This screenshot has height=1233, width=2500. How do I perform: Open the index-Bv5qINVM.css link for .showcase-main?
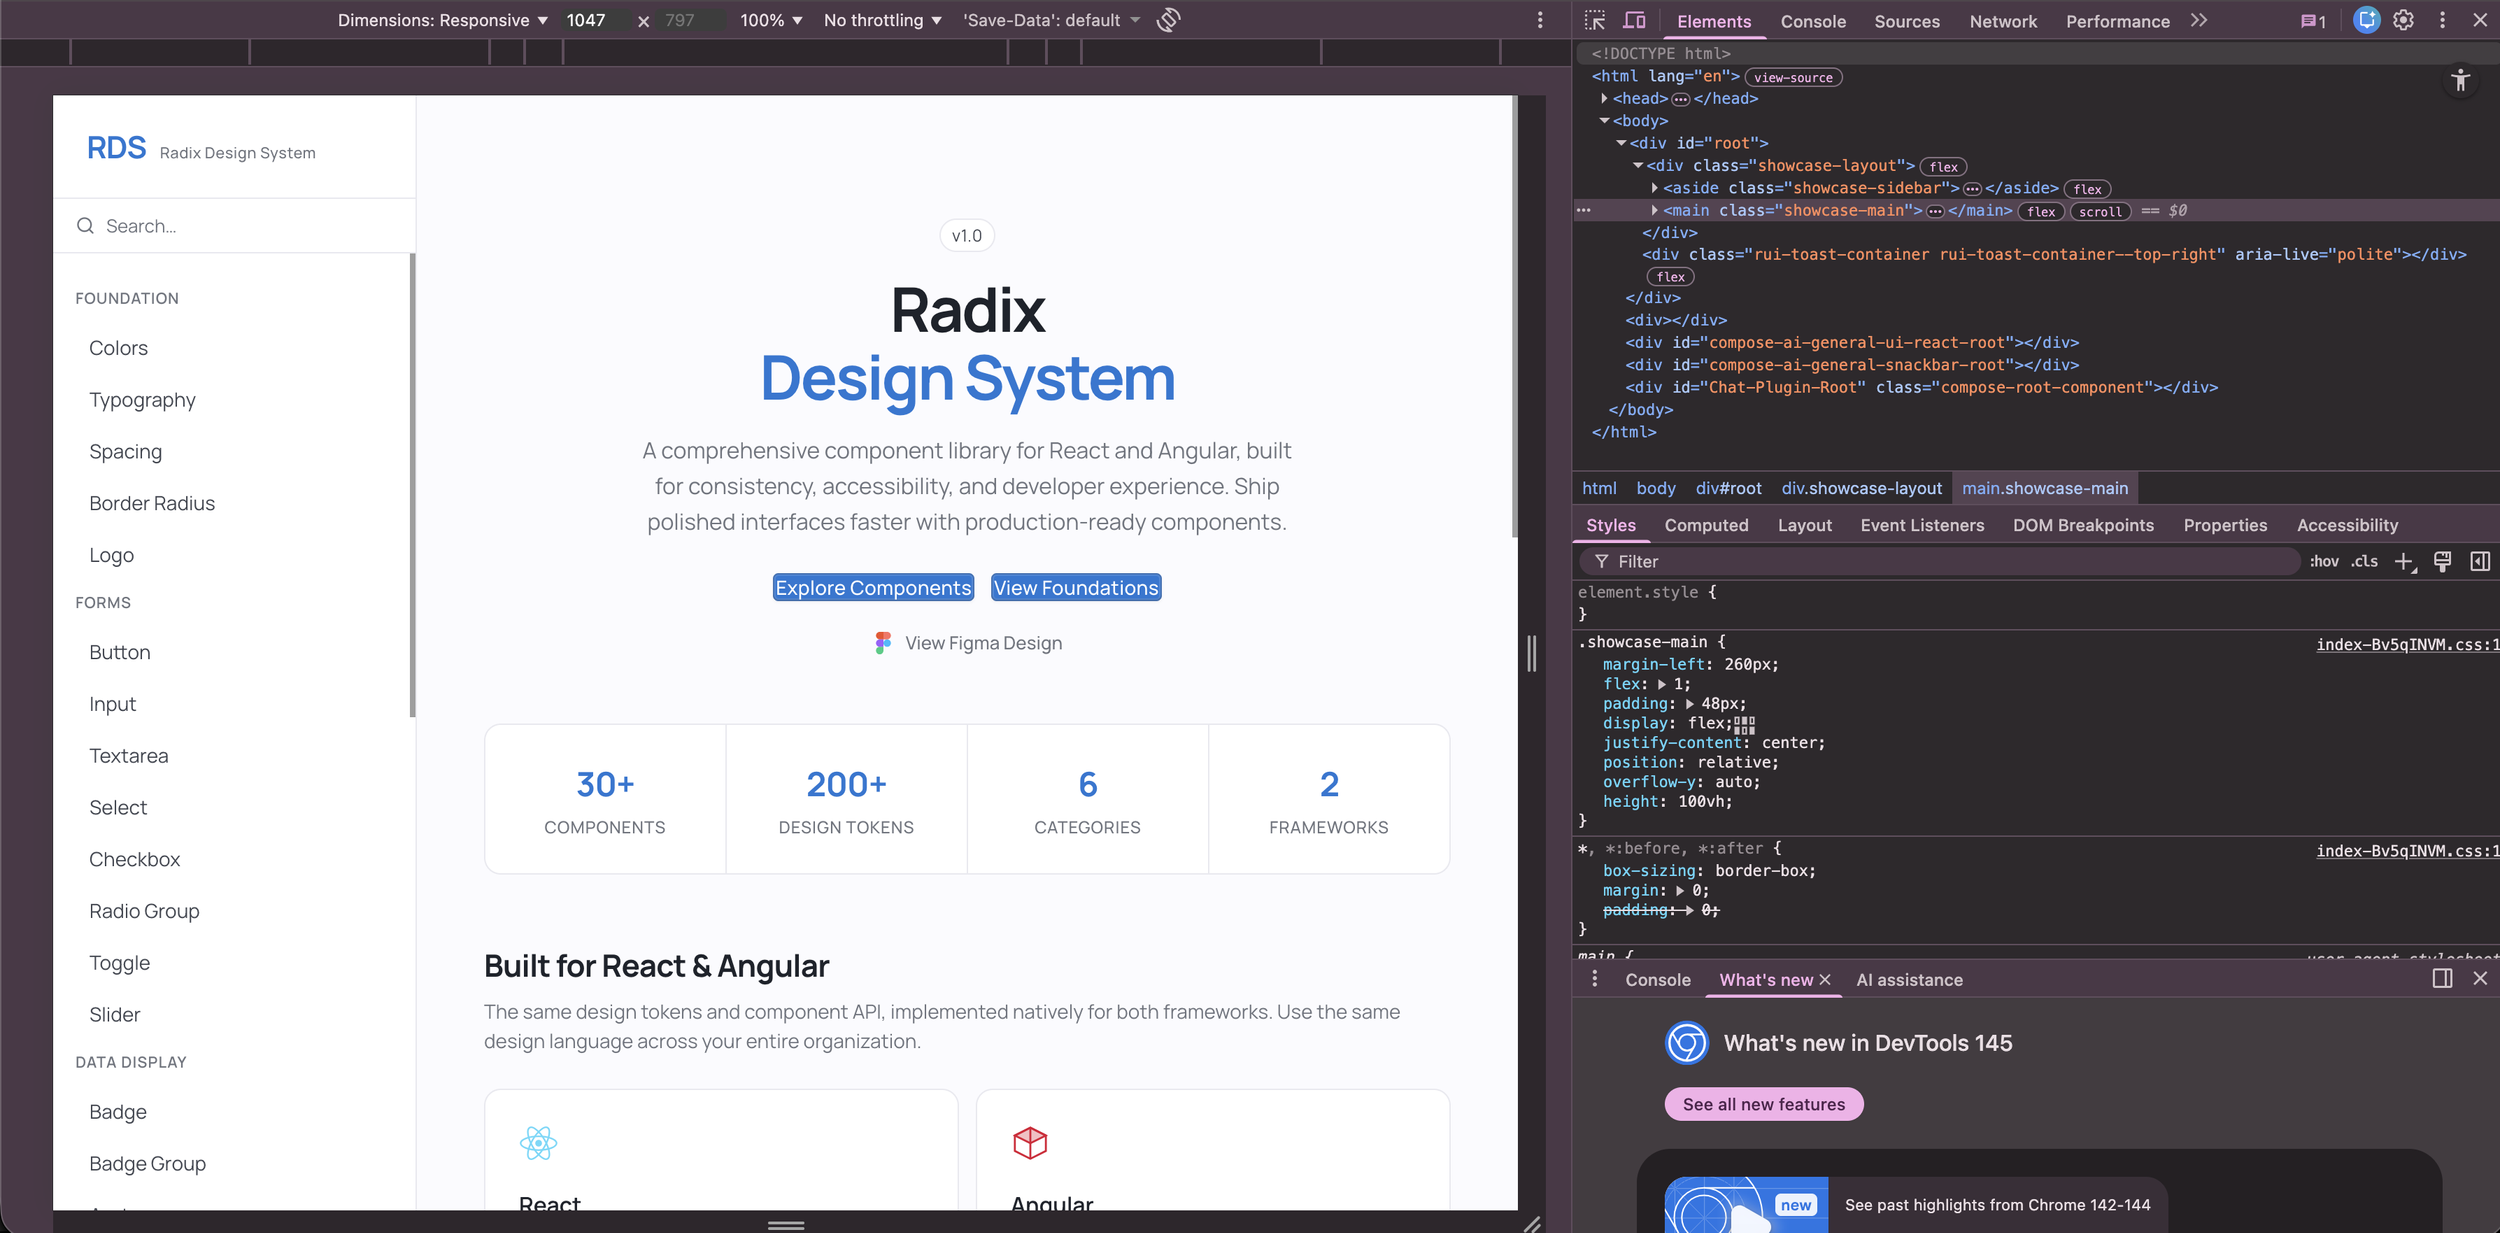[x=2407, y=645]
